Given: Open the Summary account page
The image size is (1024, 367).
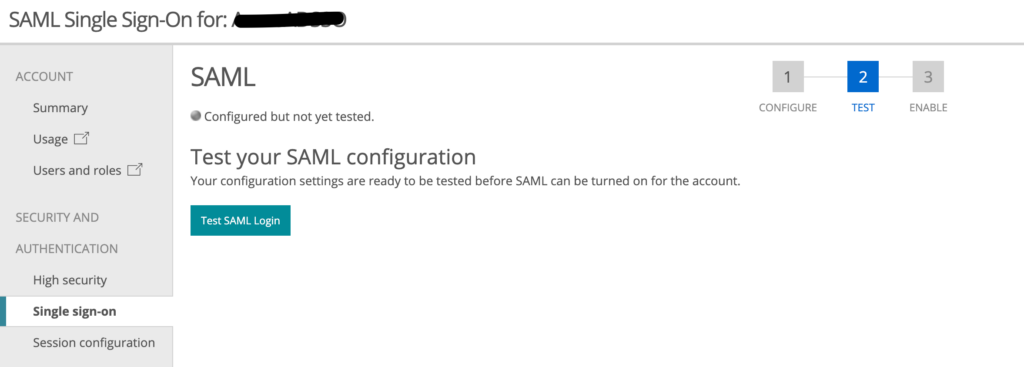Looking at the screenshot, I should [x=60, y=108].
